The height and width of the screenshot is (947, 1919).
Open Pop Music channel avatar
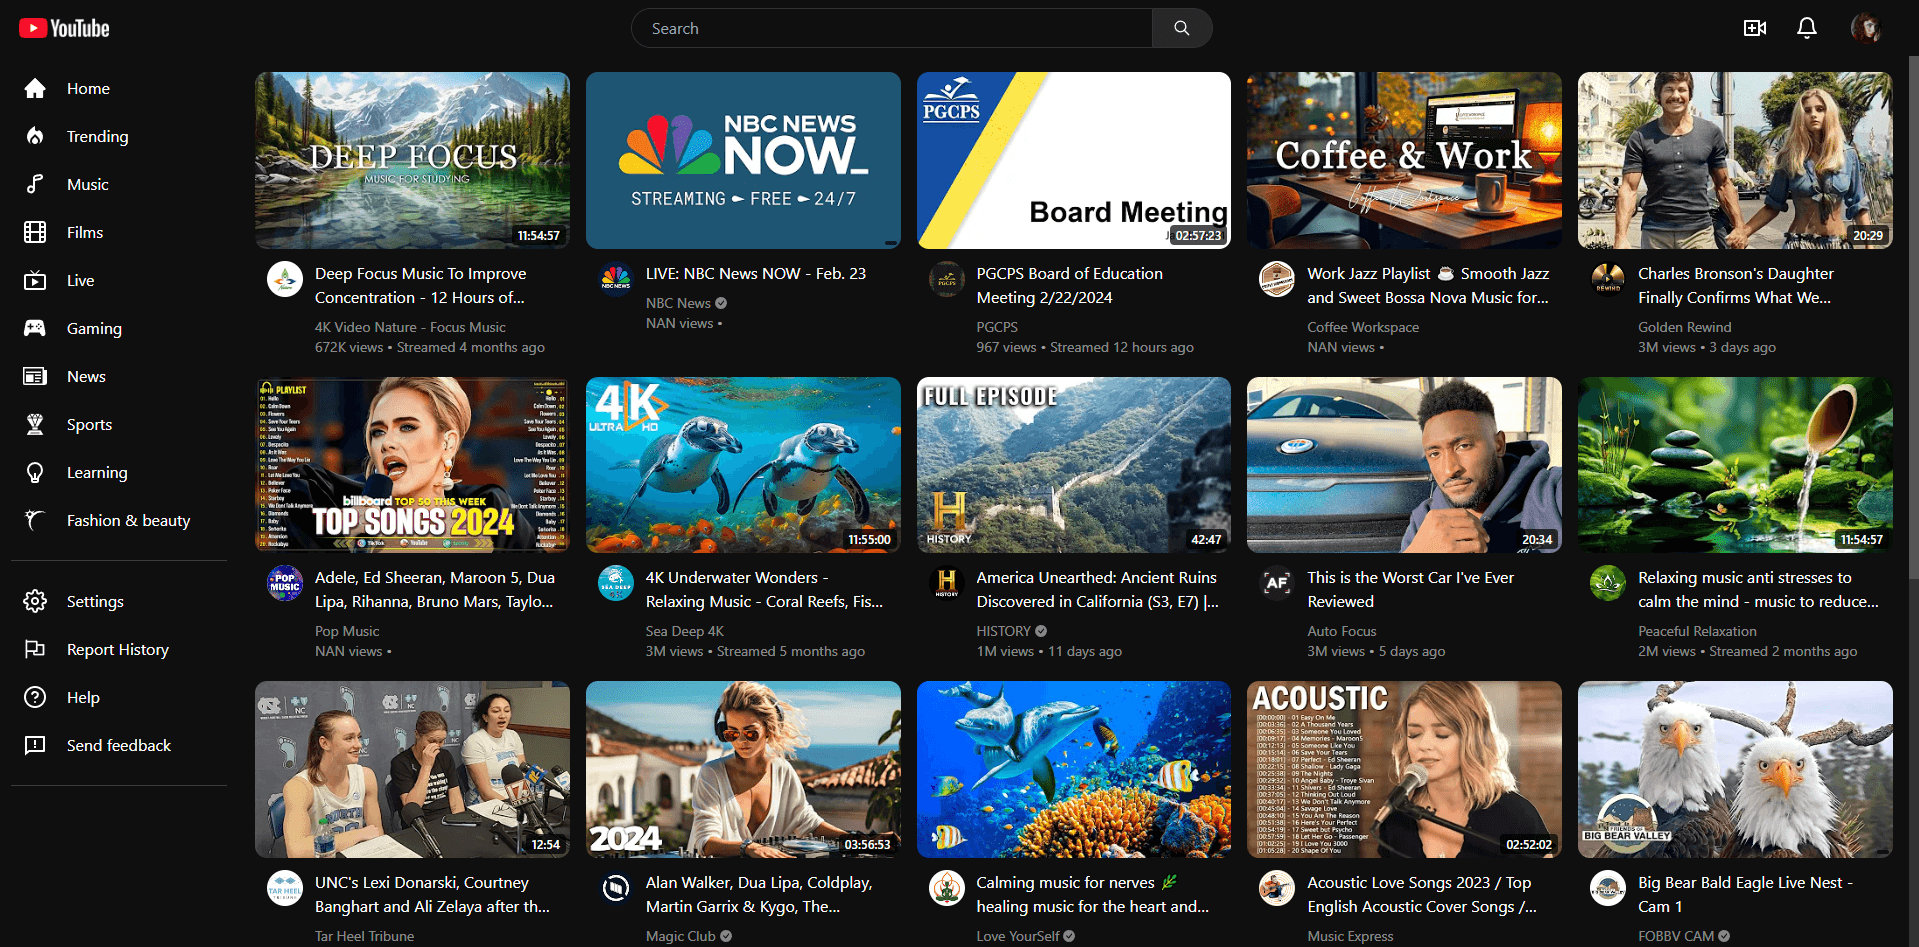(x=285, y=583)
